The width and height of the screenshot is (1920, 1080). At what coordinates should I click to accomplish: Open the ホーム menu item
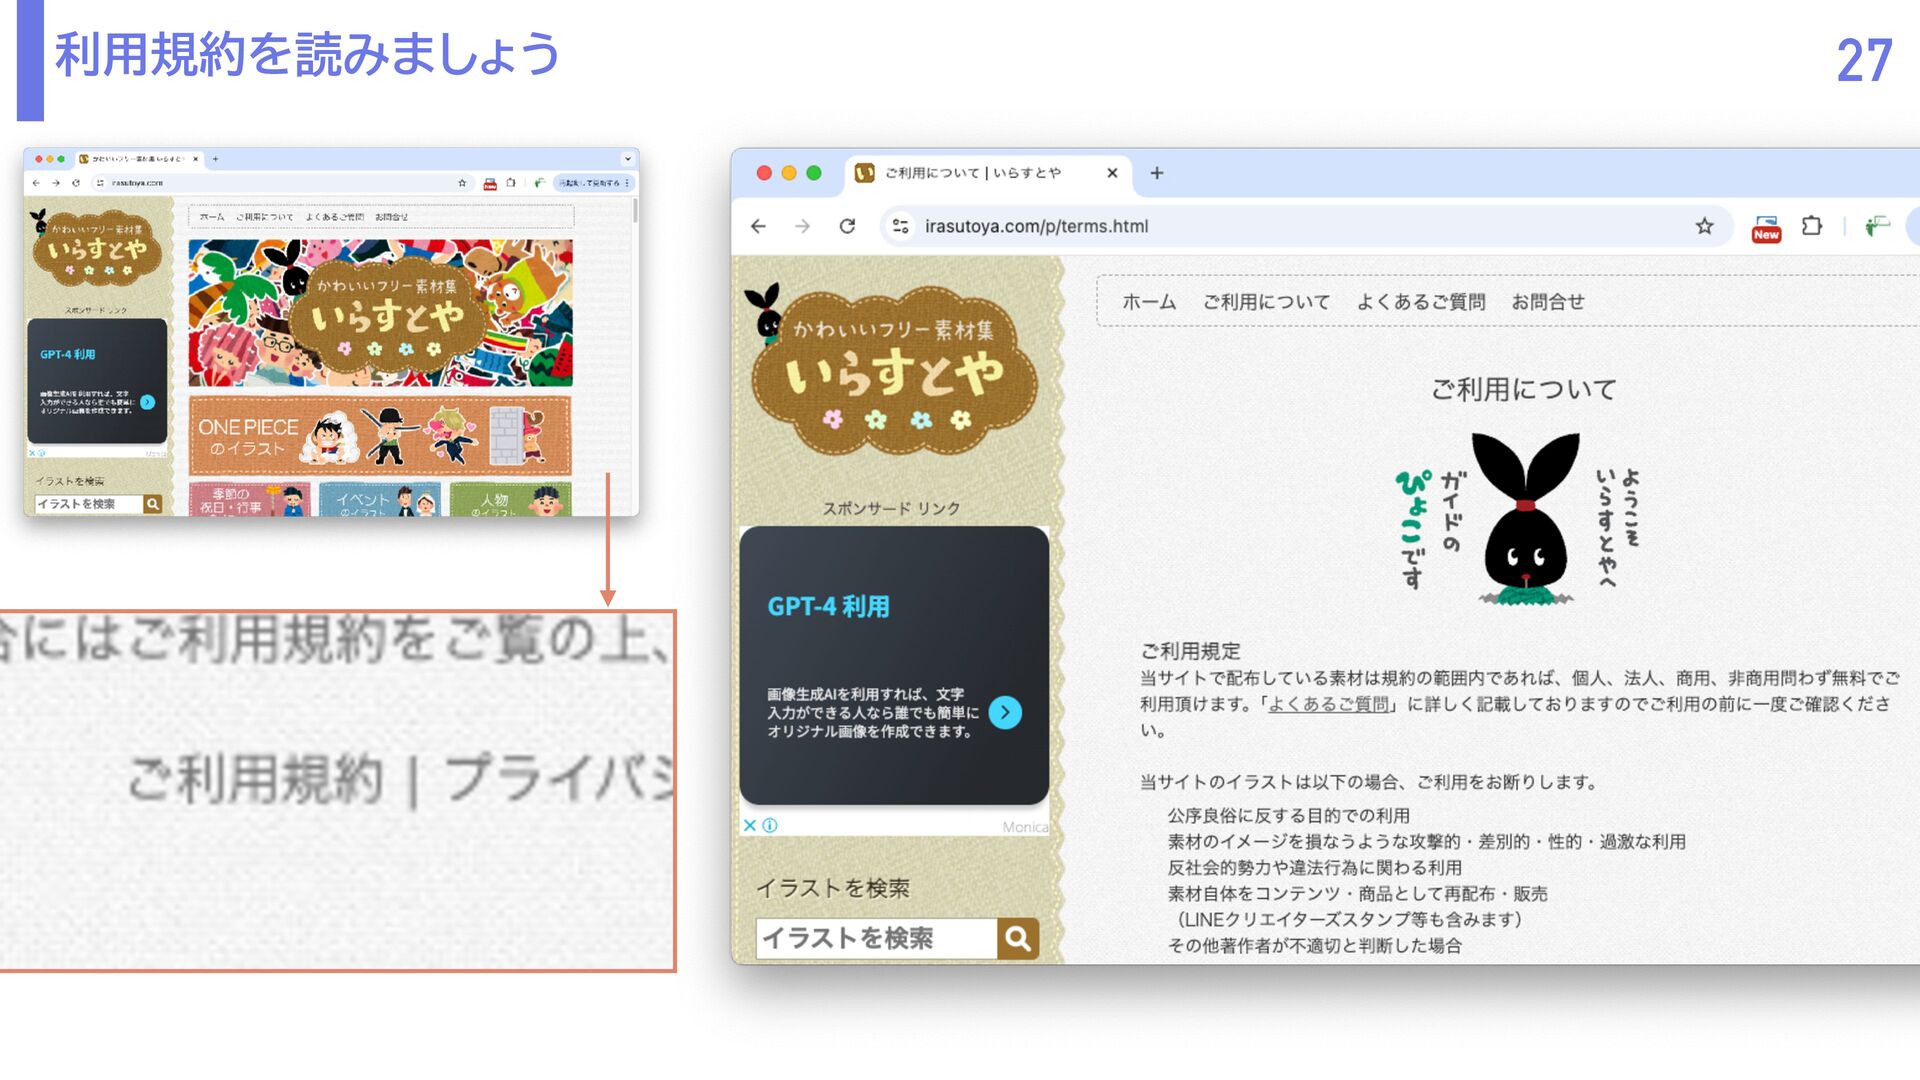(1148, 302)
